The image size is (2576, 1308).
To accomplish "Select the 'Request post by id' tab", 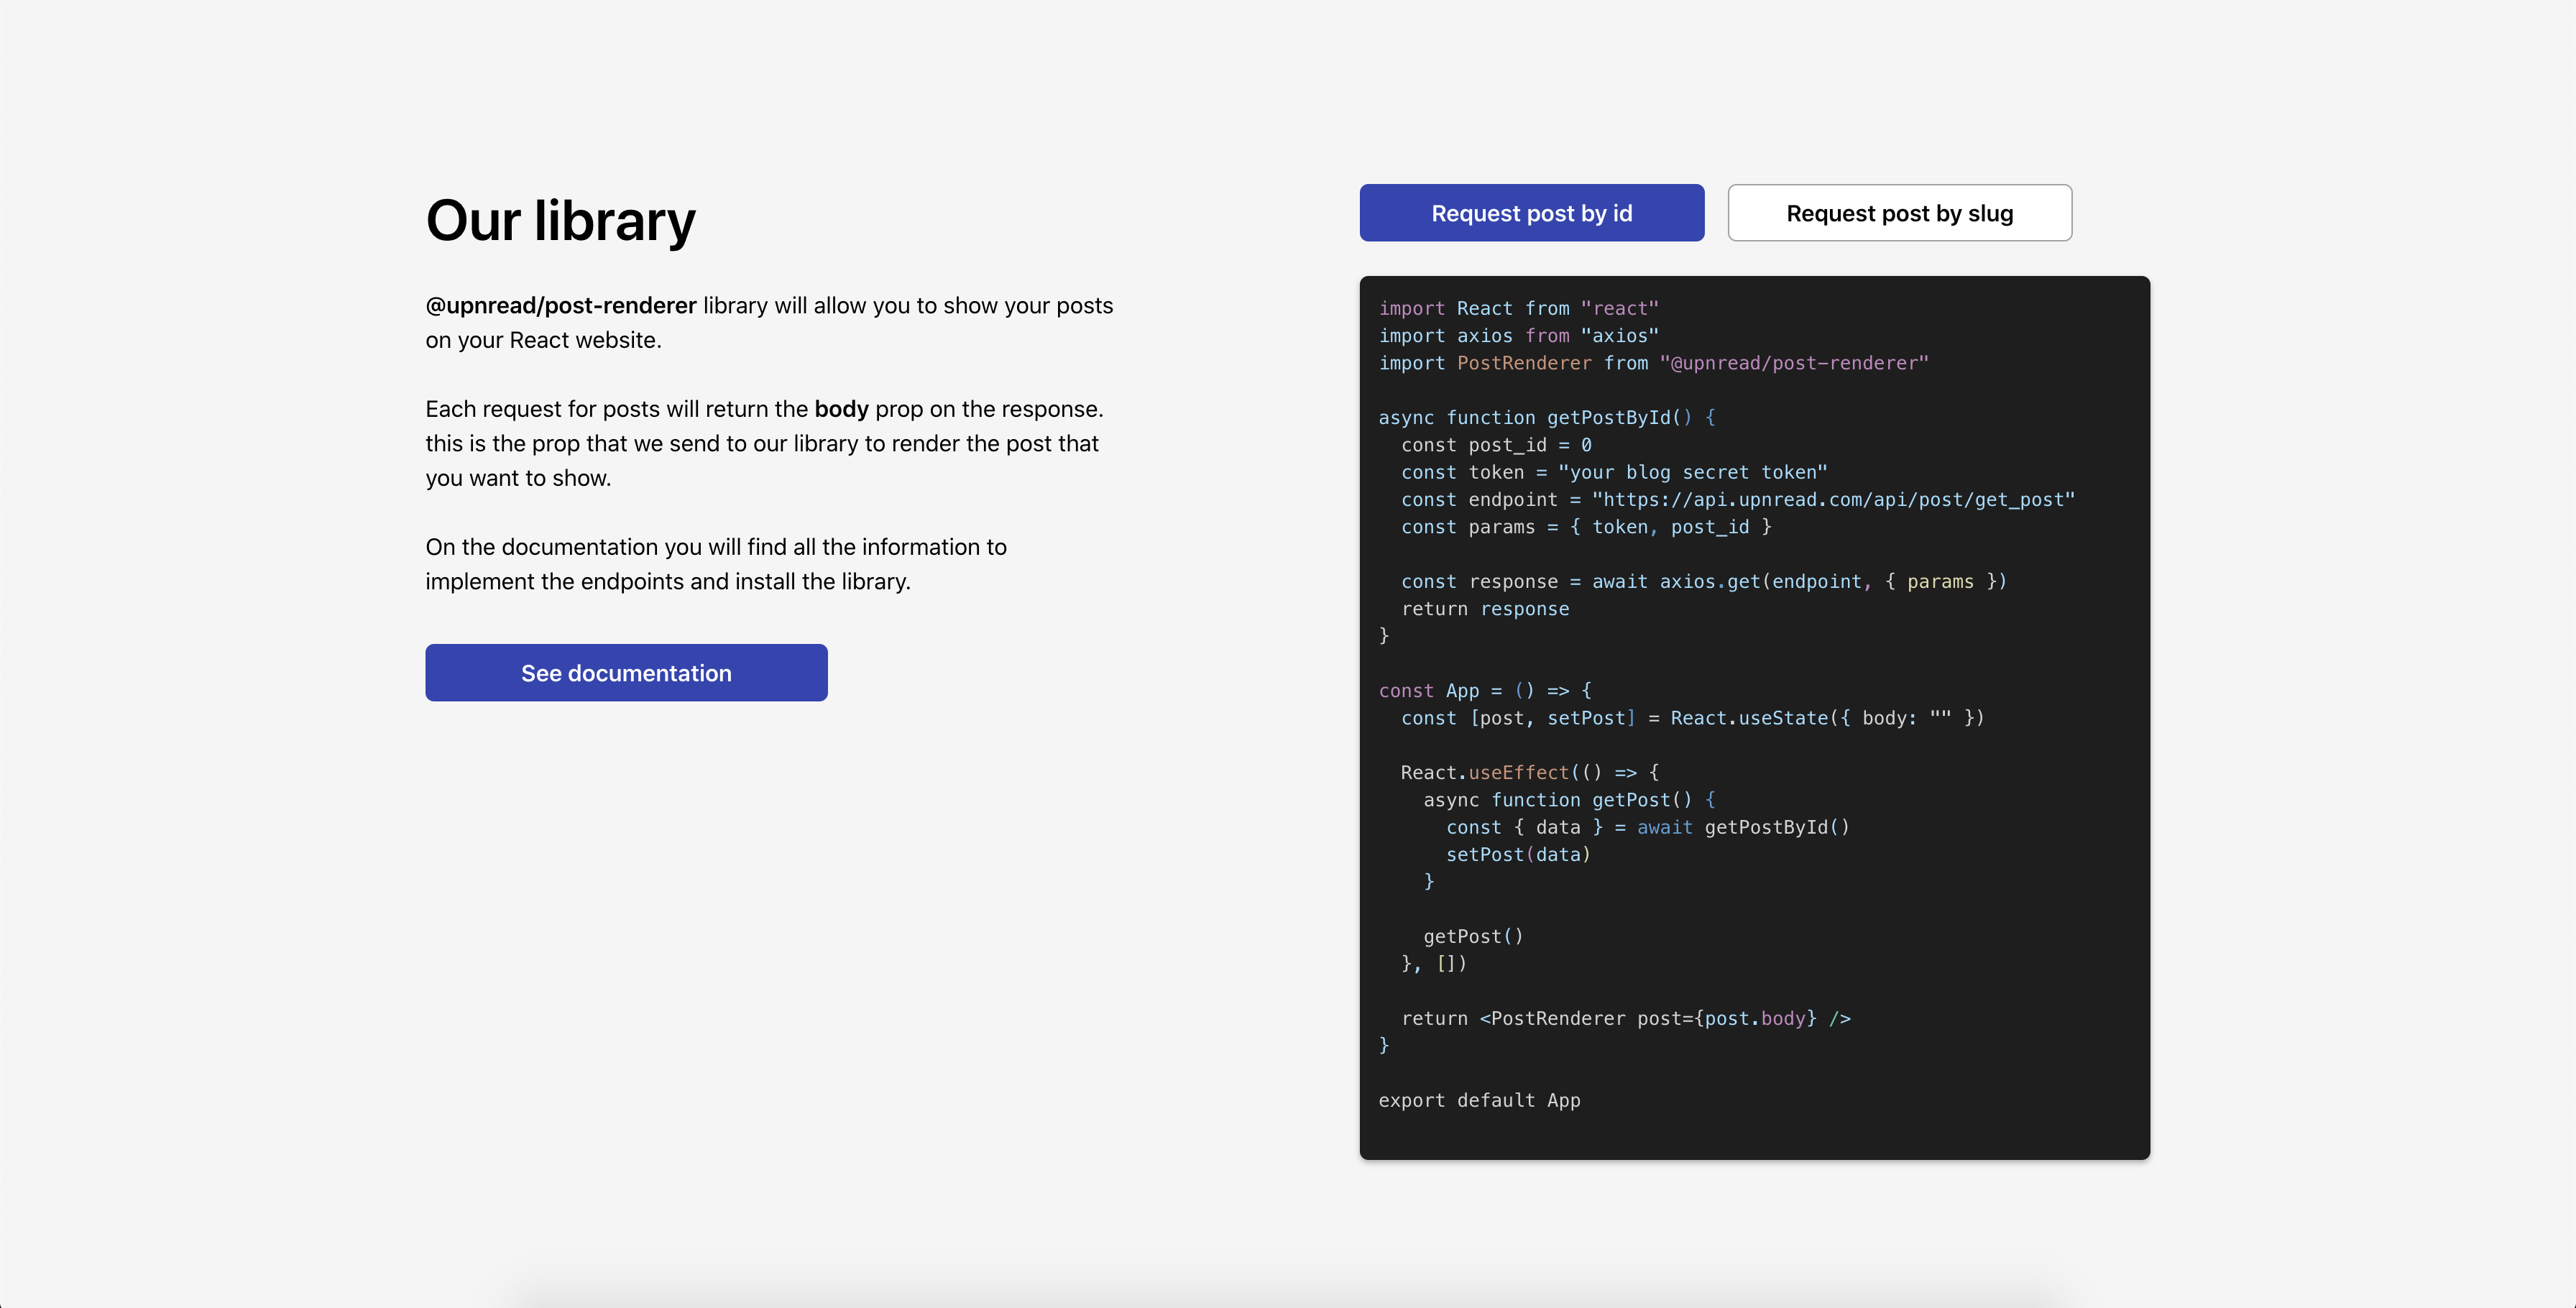I will click(1531, 213).
